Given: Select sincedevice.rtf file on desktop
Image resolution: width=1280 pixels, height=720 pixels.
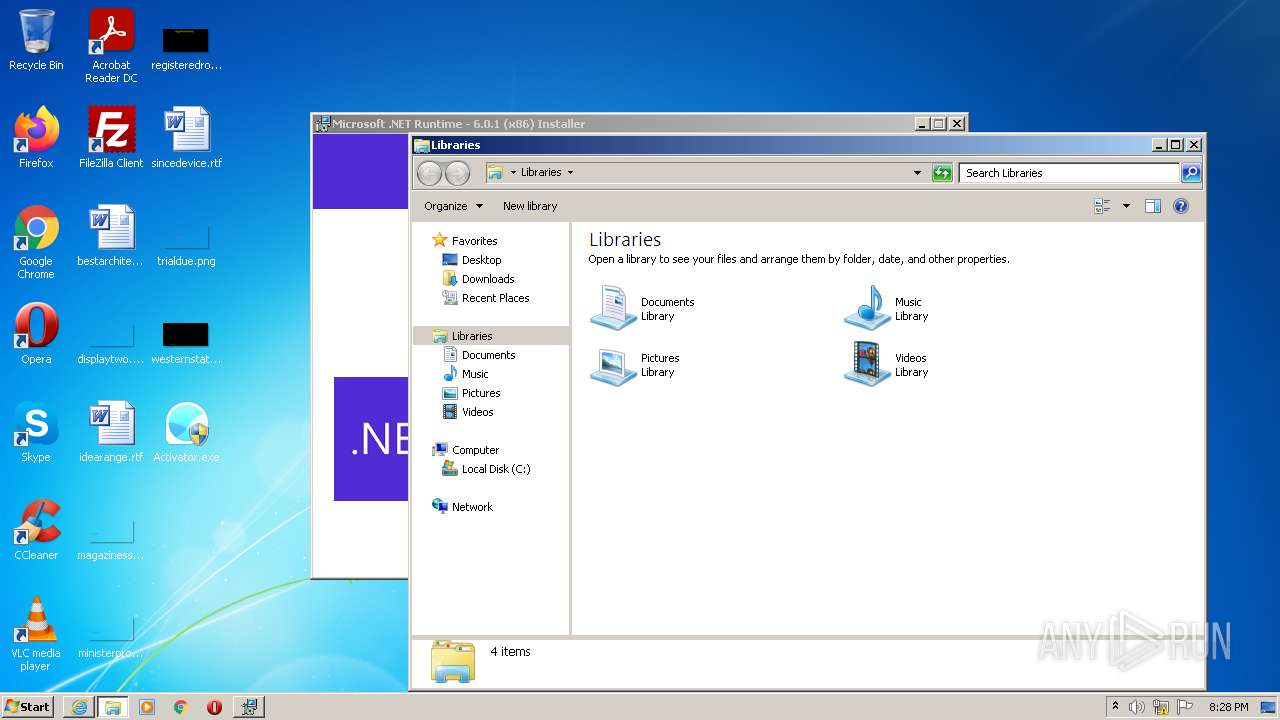Looking at the screenshot, I should (x=186, y=137).
